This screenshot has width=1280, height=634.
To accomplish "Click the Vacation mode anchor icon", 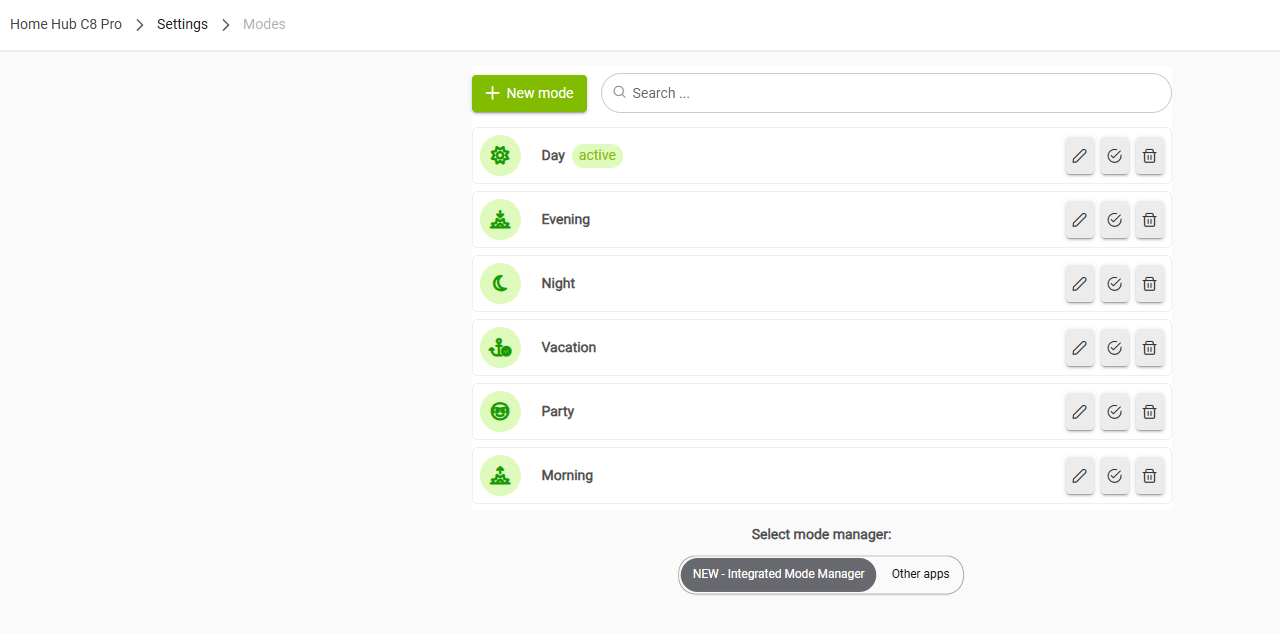I will [x=501, y=348].
